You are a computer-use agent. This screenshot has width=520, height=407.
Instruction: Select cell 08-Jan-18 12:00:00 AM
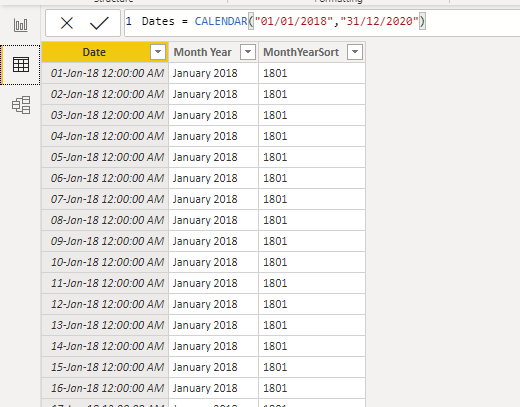click(105, 220)
